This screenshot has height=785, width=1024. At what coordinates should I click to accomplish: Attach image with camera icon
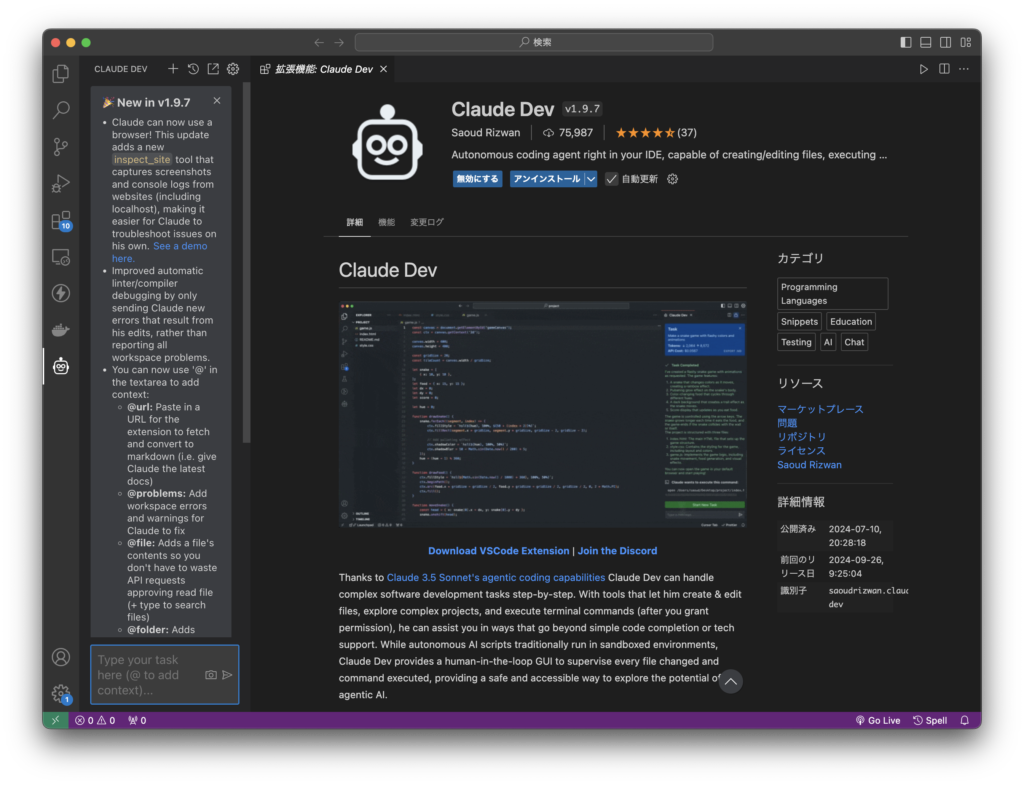point(211,675)
